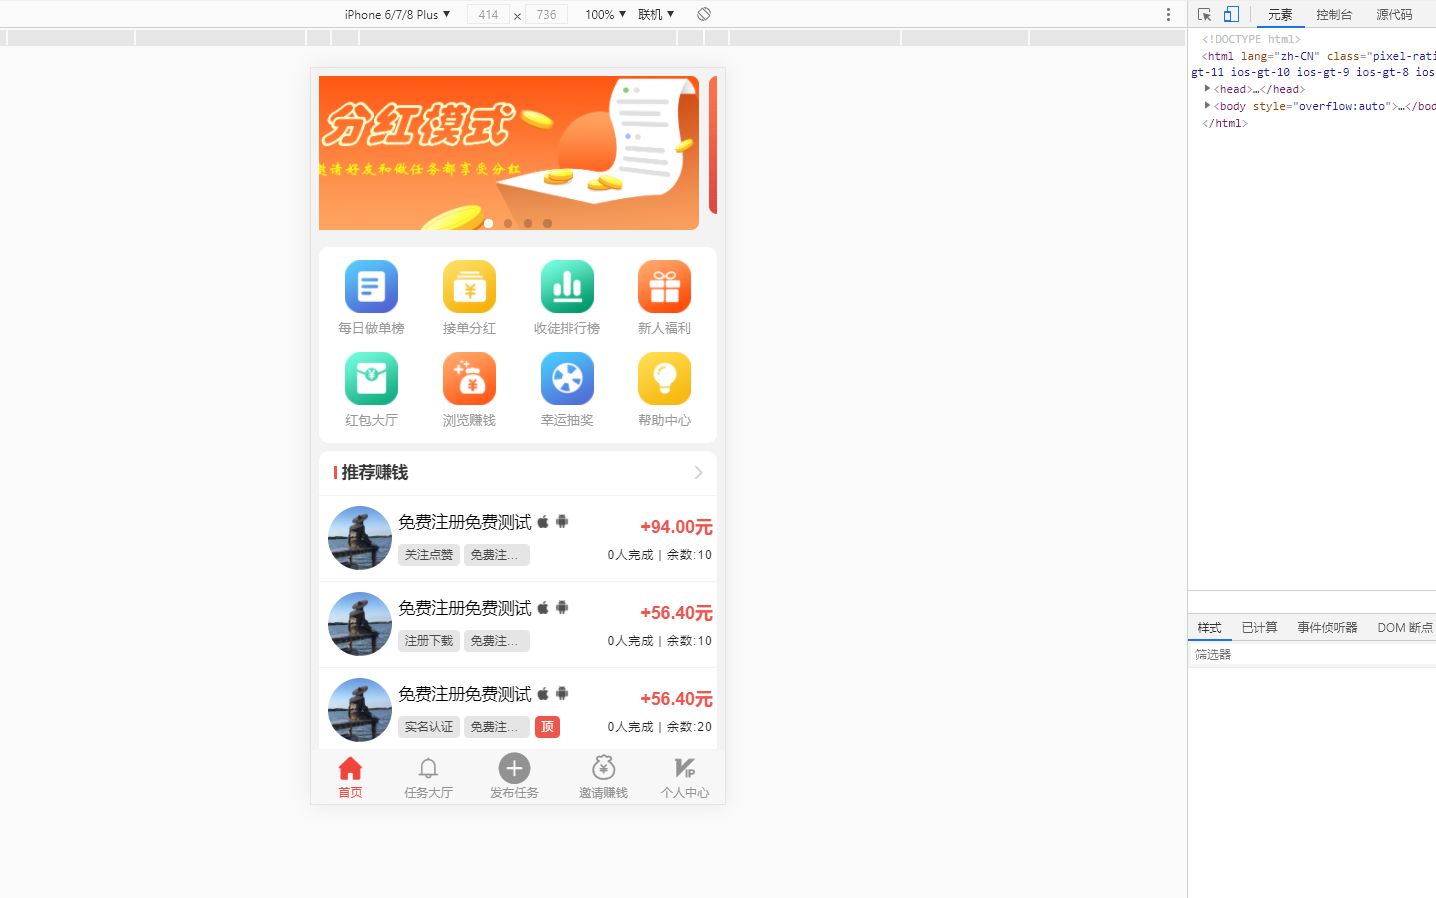Open 帮助中心 lightbulb icon
The image size is (1436, 898).
click(664, 379)
